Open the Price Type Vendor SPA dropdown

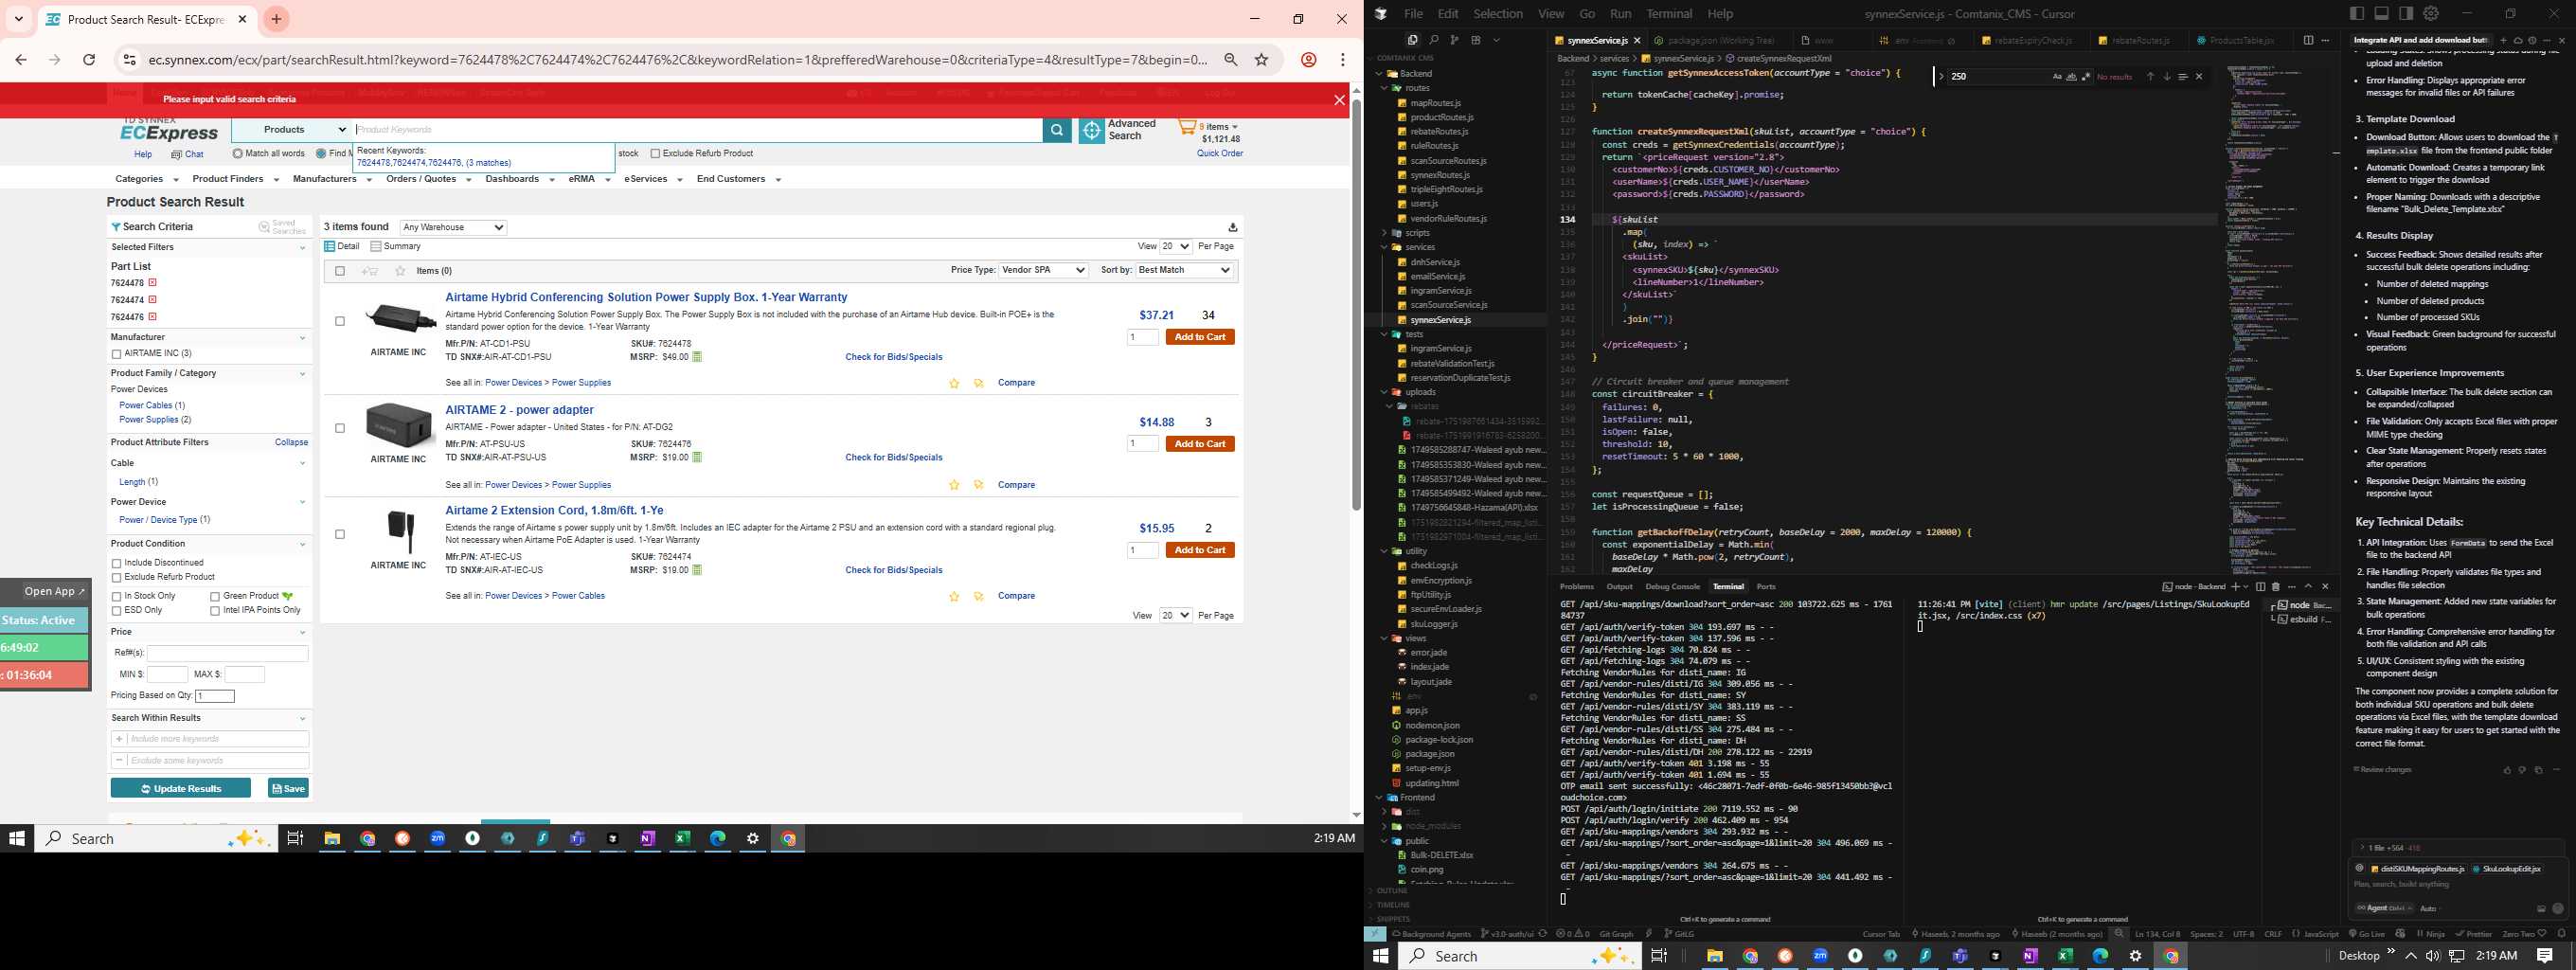click(1043, 270)
